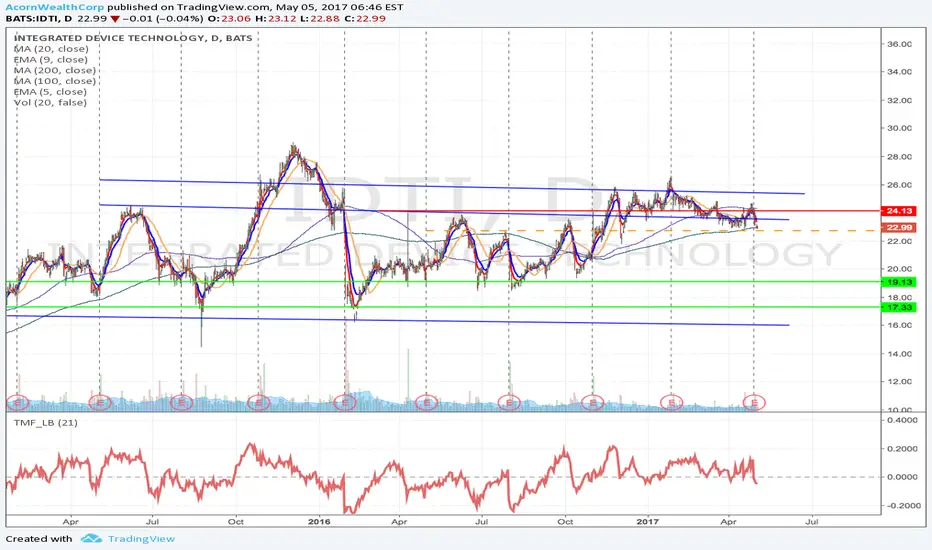The image size is (932, 550).
Task: Click the 30.00 price axis value
Action: pos(899,128)
